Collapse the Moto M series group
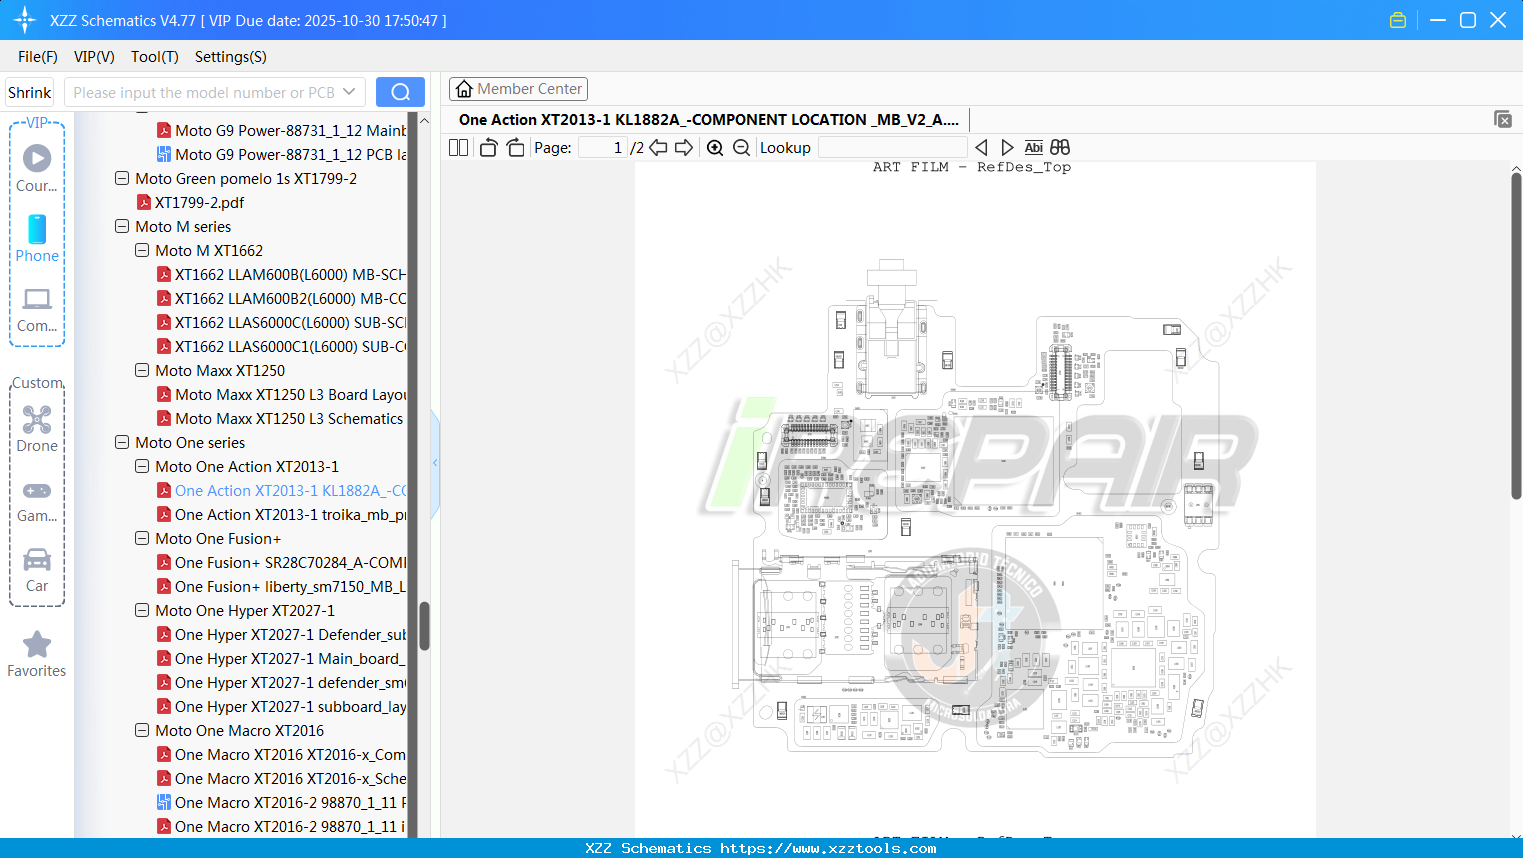Screen dimensions: 1523x858 click(121, 226)
